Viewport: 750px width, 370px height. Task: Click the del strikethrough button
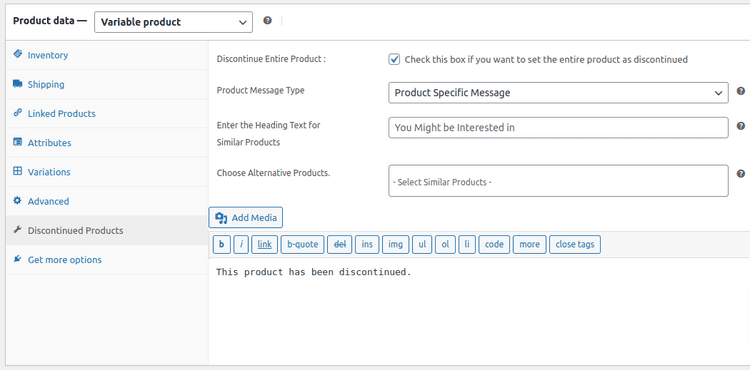(340, 244)
